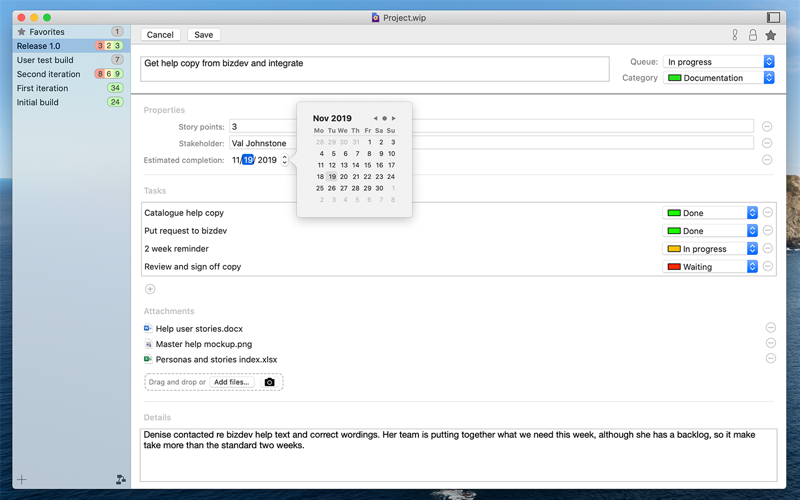Open status dropdown for 2 week reminder
Image resolution: width=800 pixels, height=500 pixels.
[x=710, y=248]
